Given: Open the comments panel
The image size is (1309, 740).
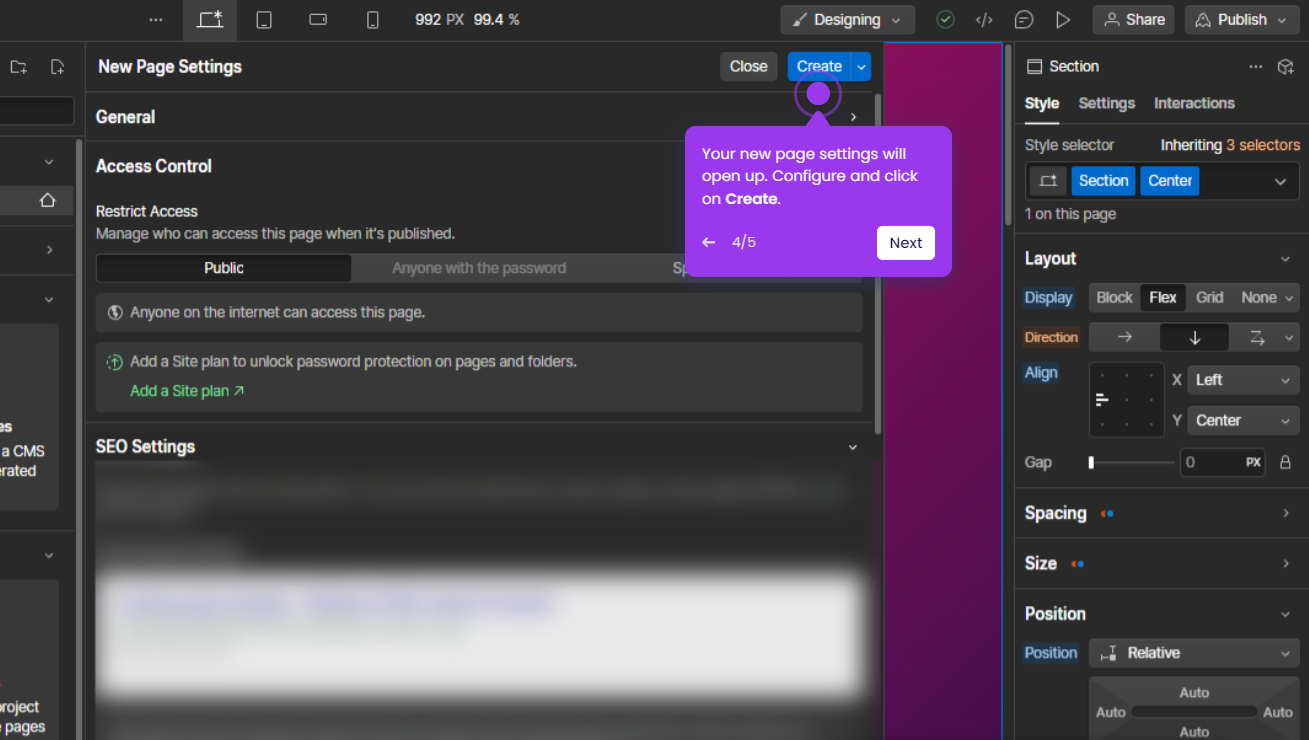Looking at the screenshot, I should [x=1023, y=19].
